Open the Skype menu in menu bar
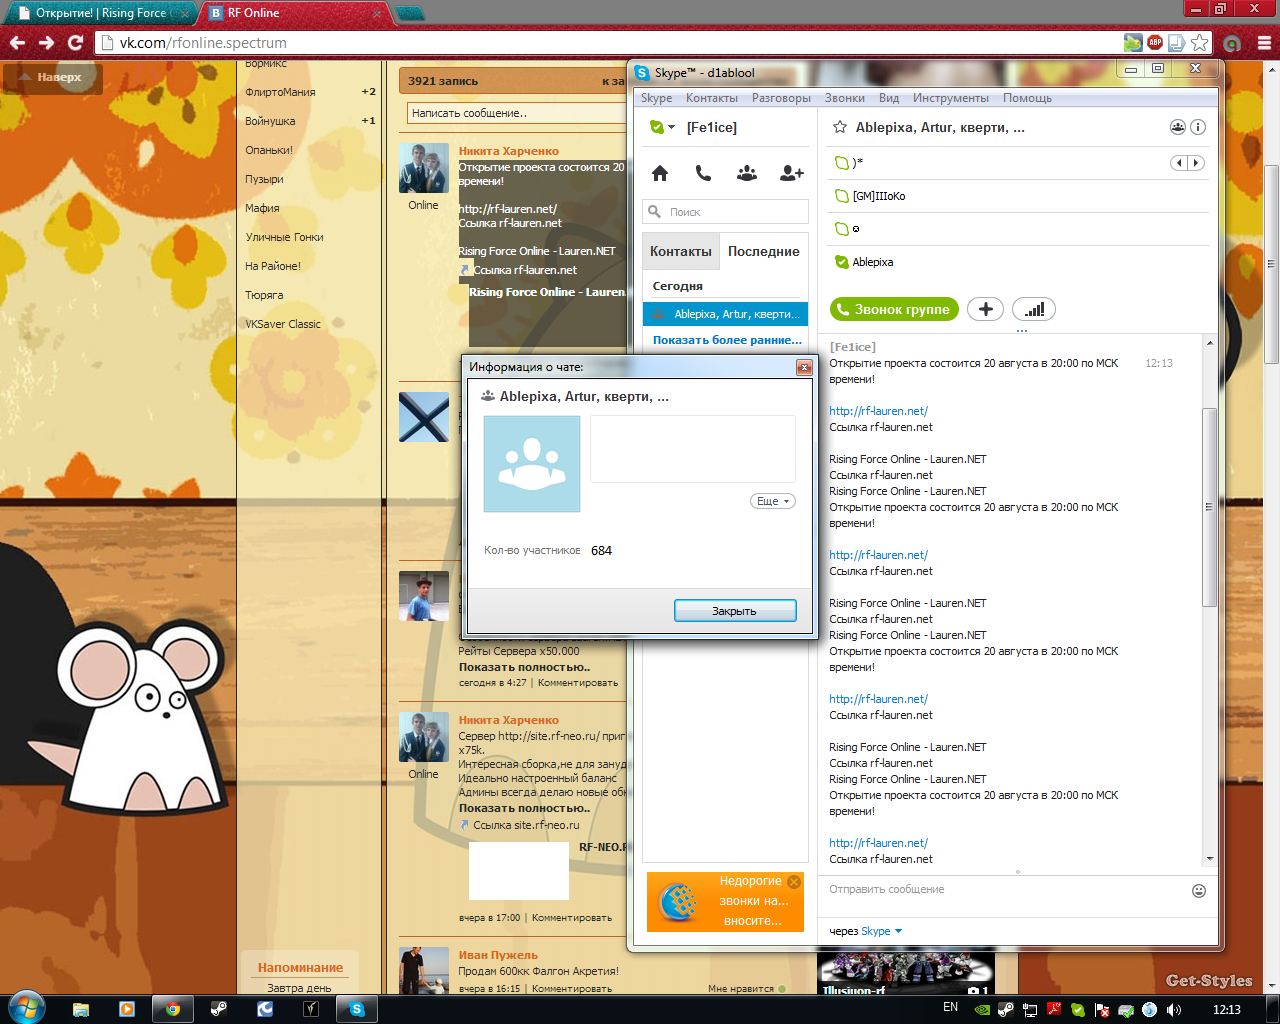Screen dimensions: 1280x1024 656,98
